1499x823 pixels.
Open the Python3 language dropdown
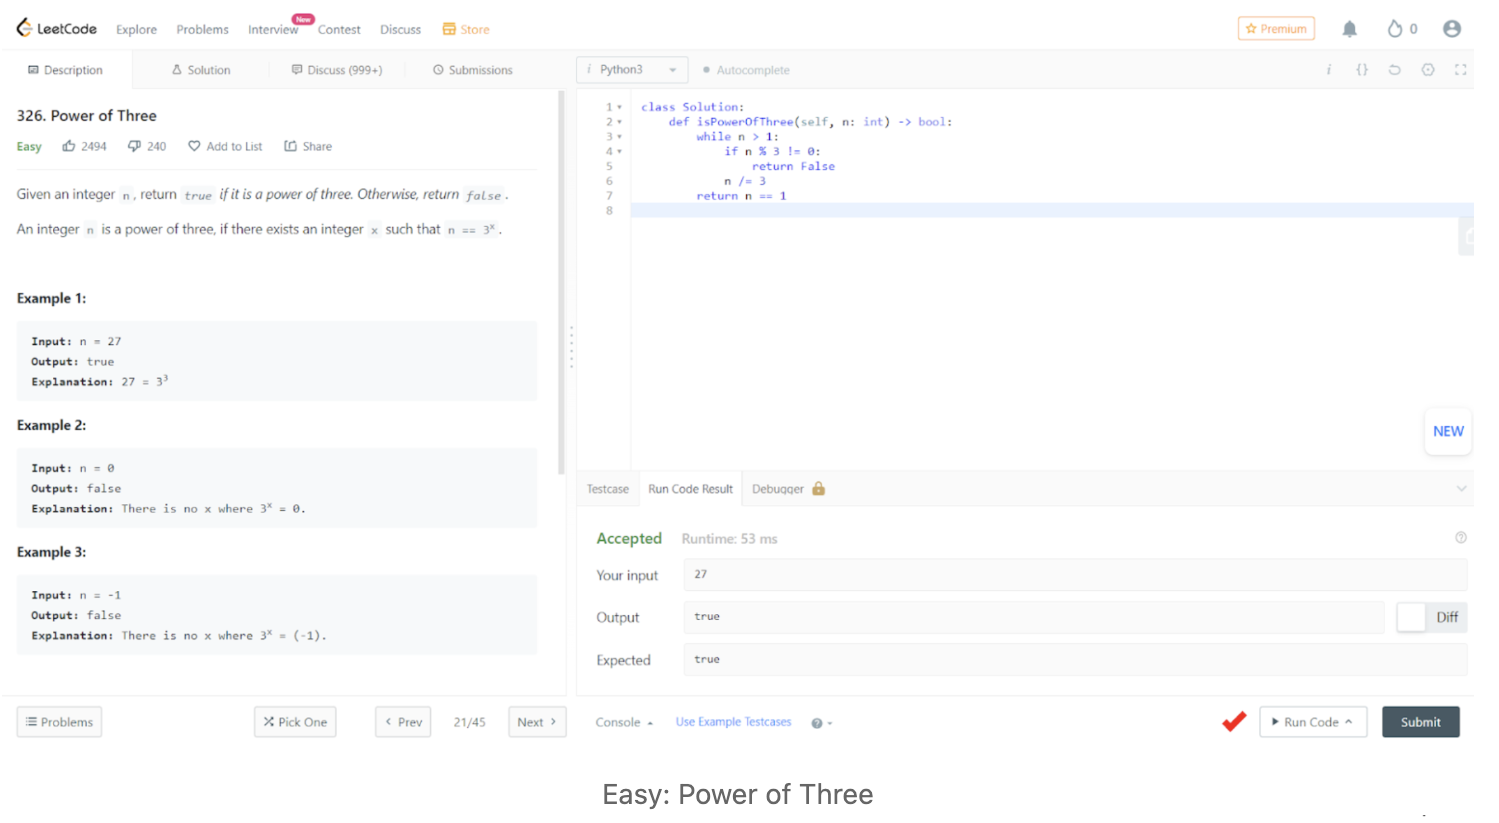point(632,70)
